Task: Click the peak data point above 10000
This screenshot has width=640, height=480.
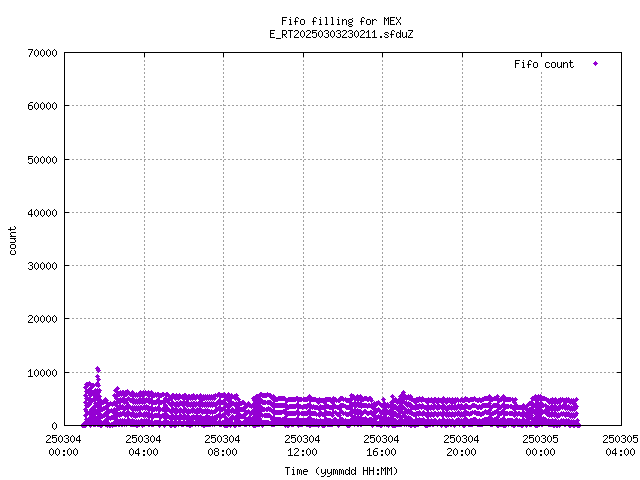Action: point(98,369)
